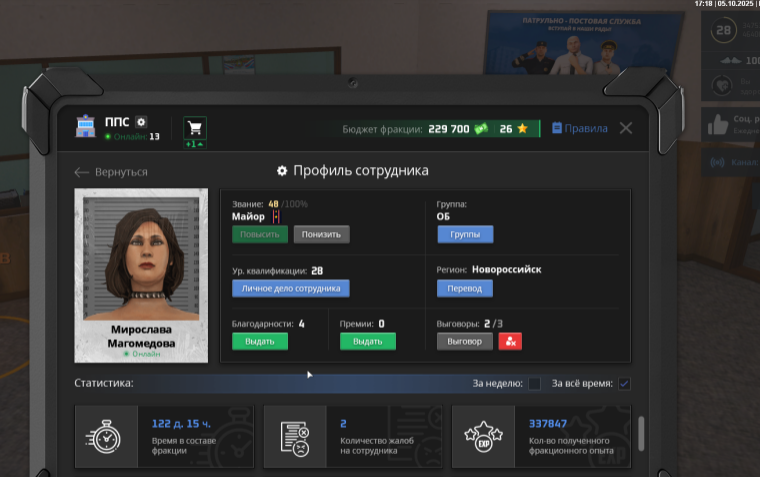Enable the За неделю checkbox
760x477 pixels.
[534, 384]
